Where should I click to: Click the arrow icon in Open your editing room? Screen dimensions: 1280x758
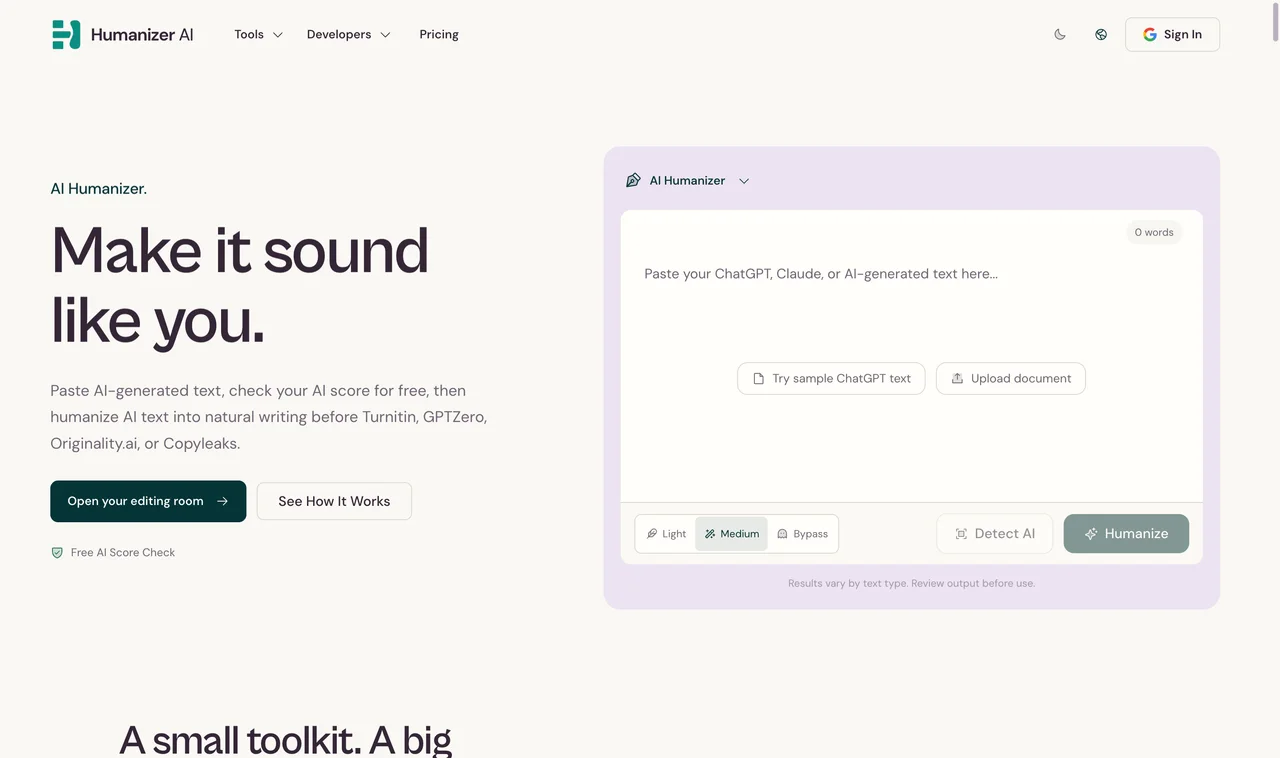coord(222,501)
